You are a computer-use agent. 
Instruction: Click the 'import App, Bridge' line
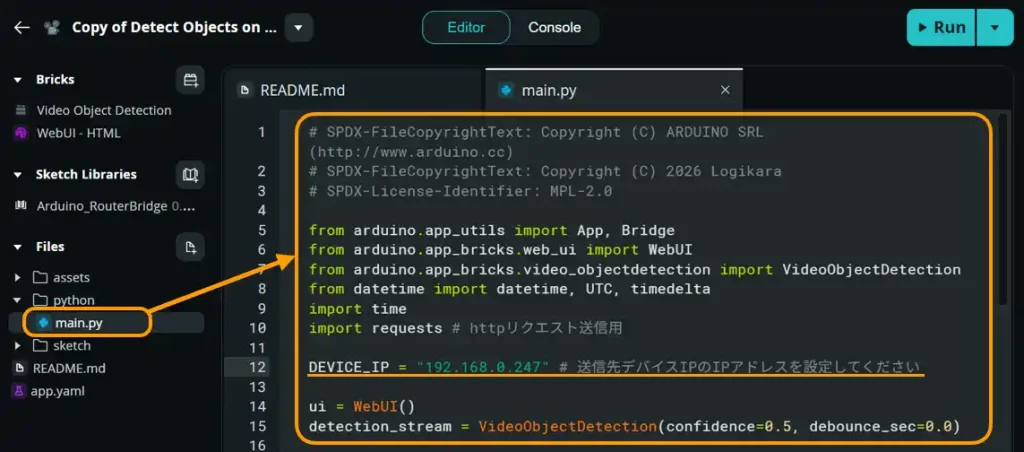click(x=492, y=230)
